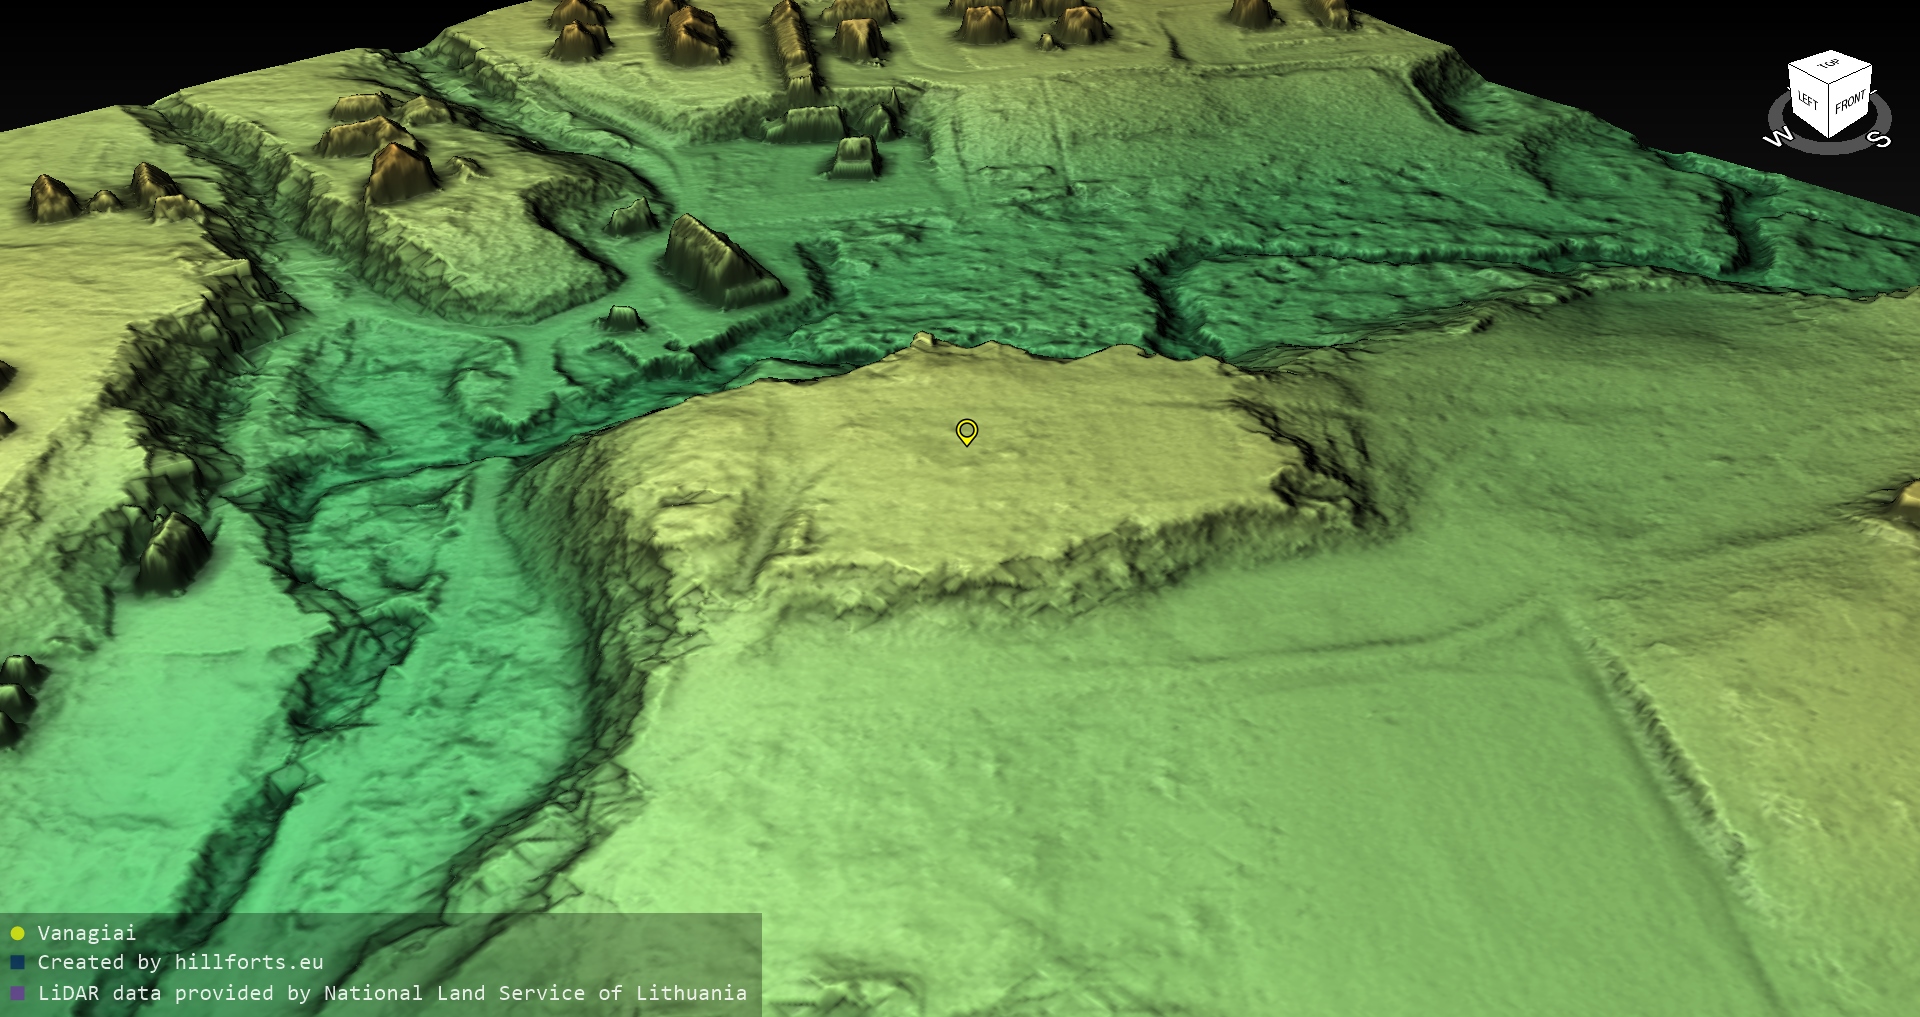
Task: Click the yellow dot beside Vanagiai
Action: pos(17,934)
